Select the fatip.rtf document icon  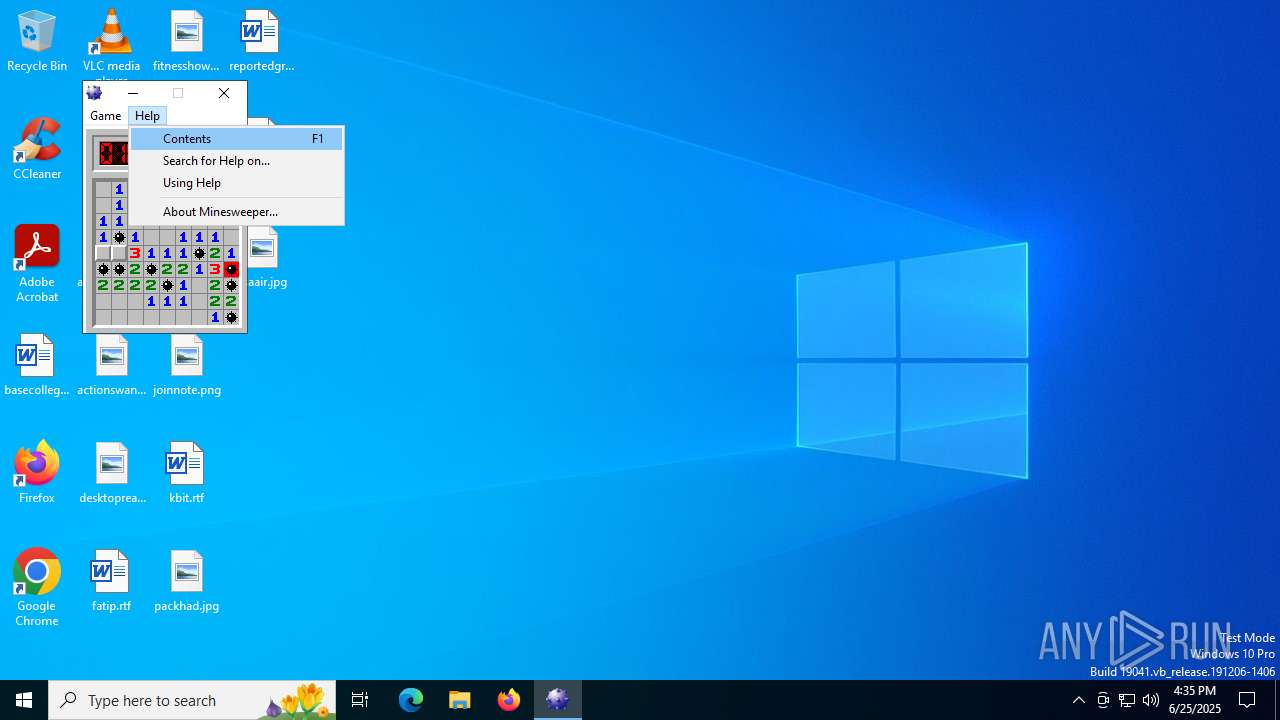pyautogui.click(x=111, y=582)
